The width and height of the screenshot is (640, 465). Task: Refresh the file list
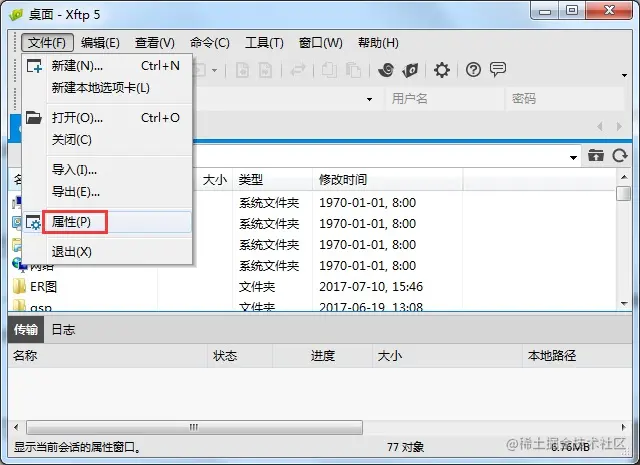620,156
